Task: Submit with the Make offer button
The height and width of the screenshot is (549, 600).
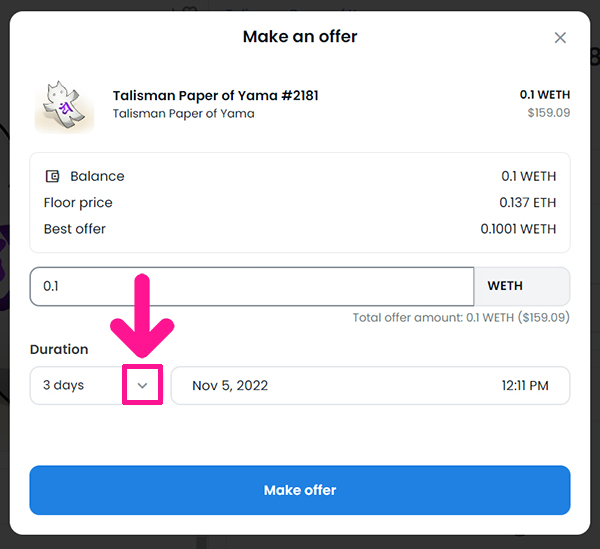Action: (300, 490)
